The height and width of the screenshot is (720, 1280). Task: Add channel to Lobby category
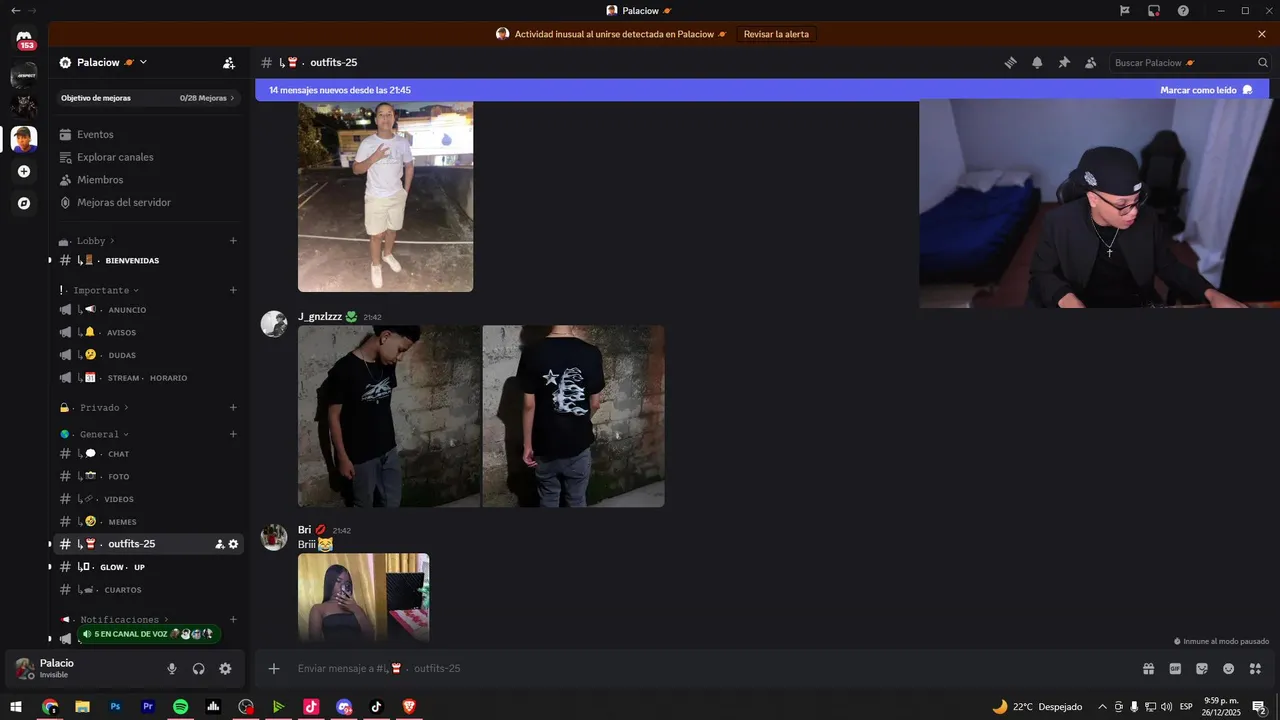(x=233, y=241)
